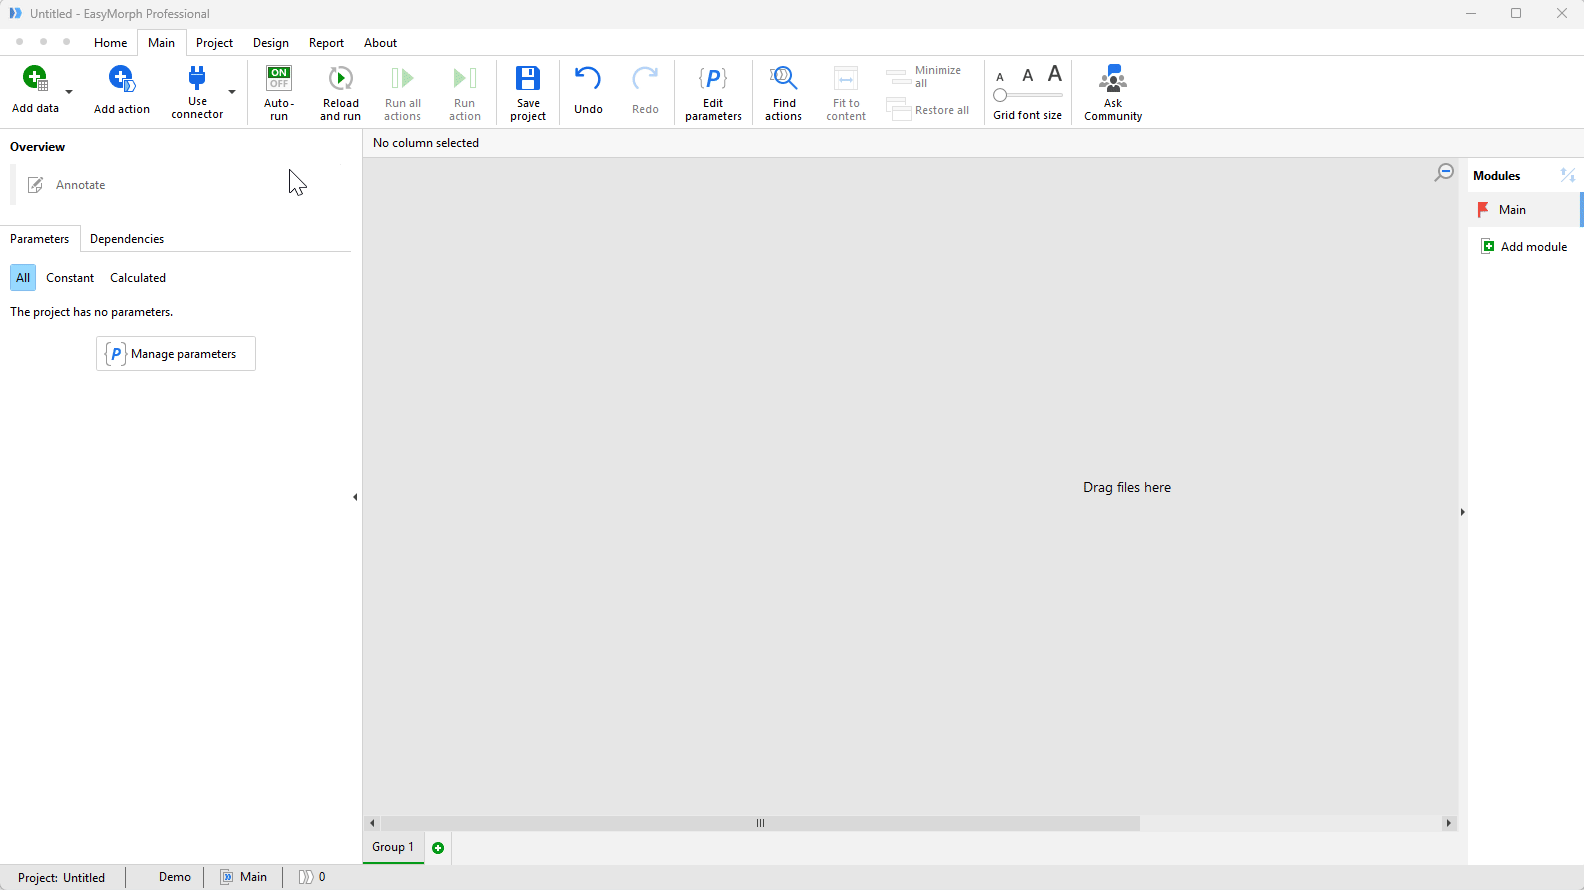Click Demo in the status bar
Screen dimensions: 1584x890
coord(175,877)
